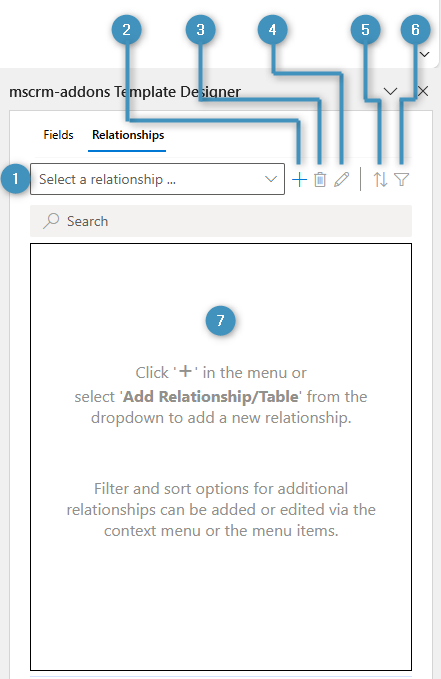Click the trash can delete relationship icon
The height and width of the screenshot is (679, 441).
click(320, 179)
